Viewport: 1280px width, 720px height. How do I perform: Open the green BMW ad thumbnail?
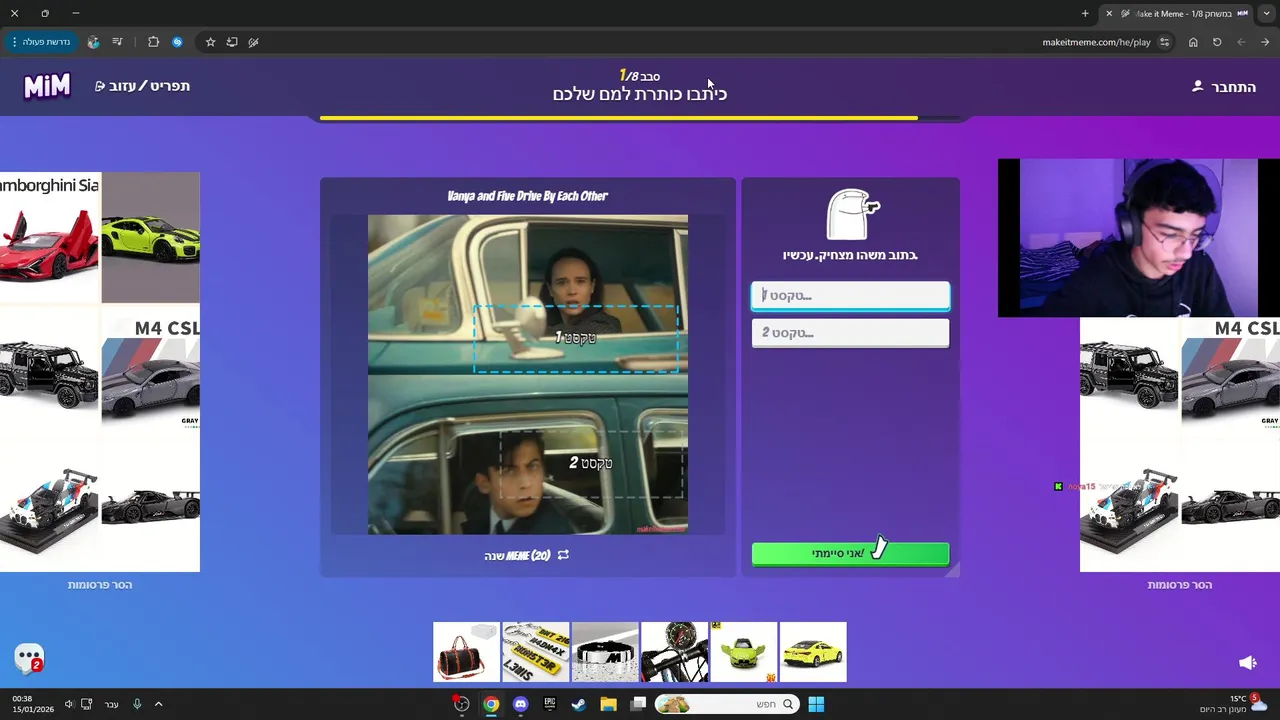tap(744, 652)
